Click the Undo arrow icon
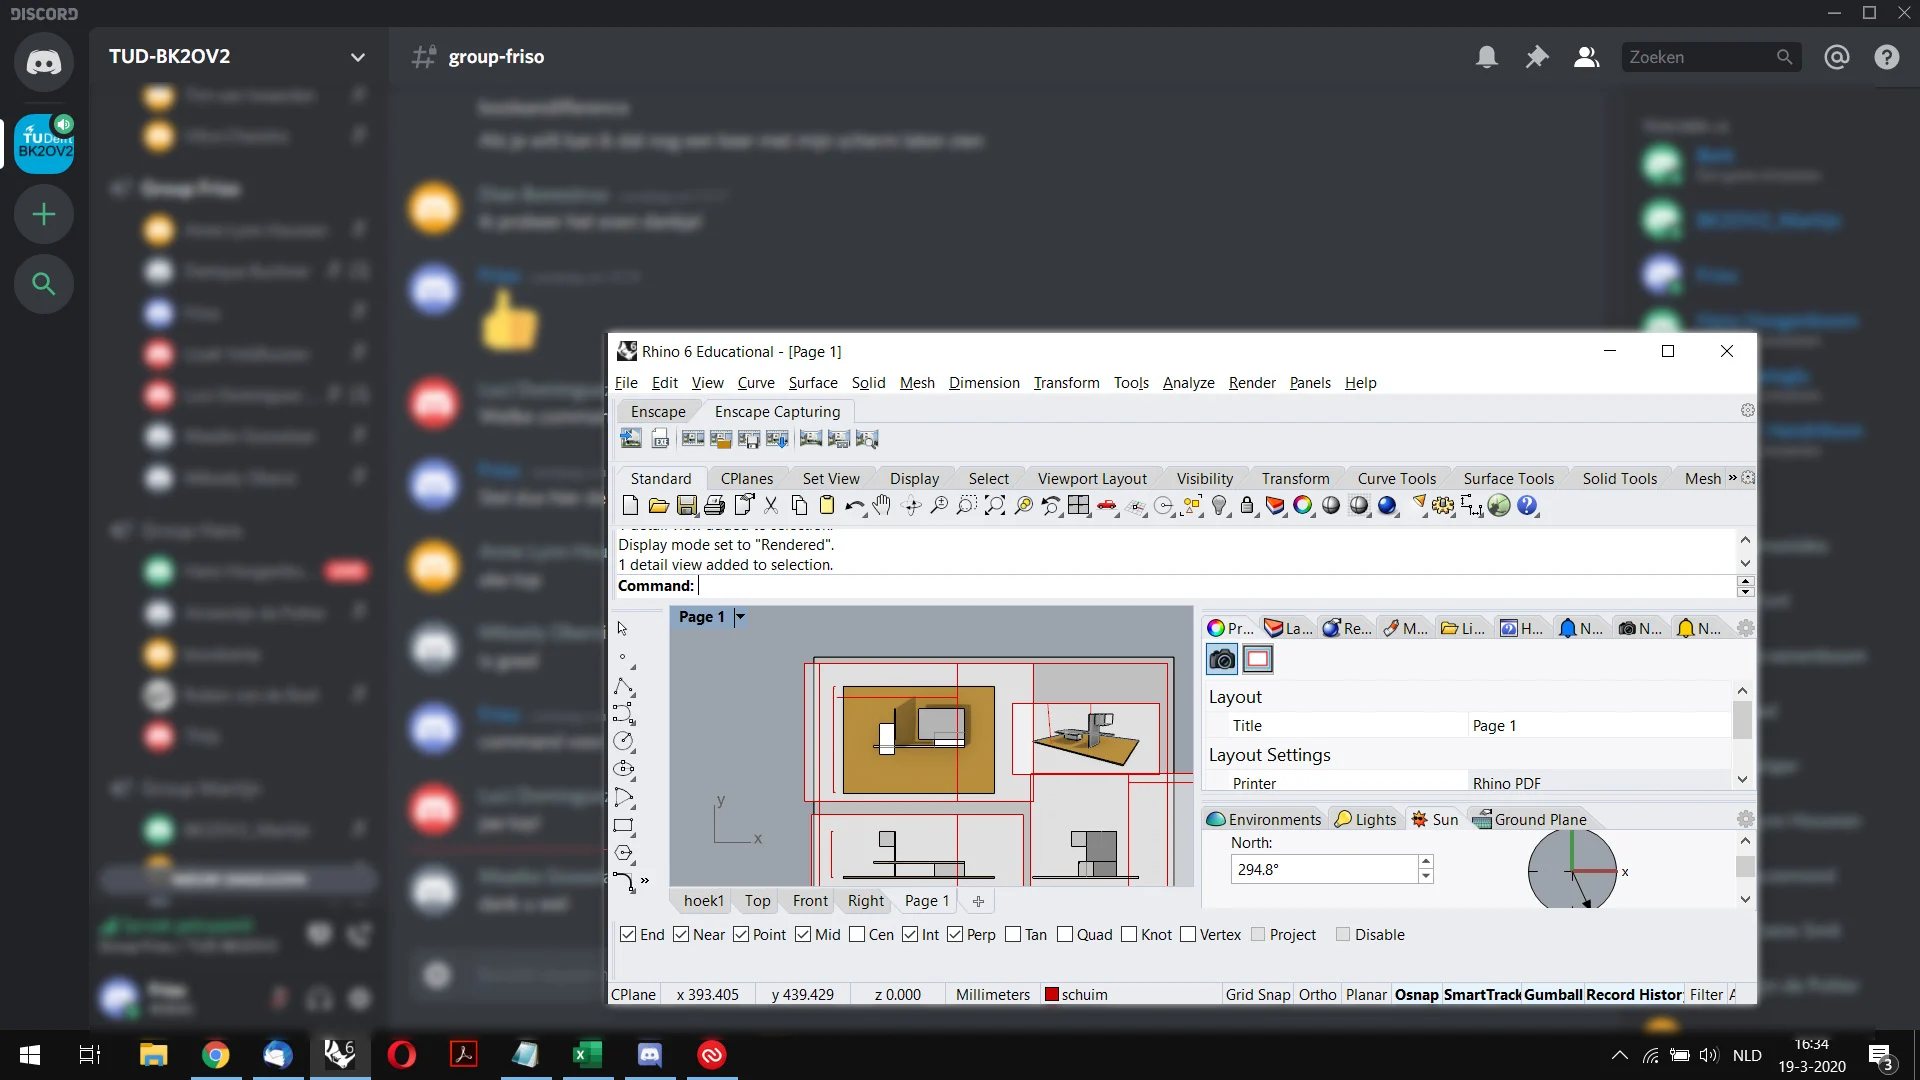 tap(853, 506)
